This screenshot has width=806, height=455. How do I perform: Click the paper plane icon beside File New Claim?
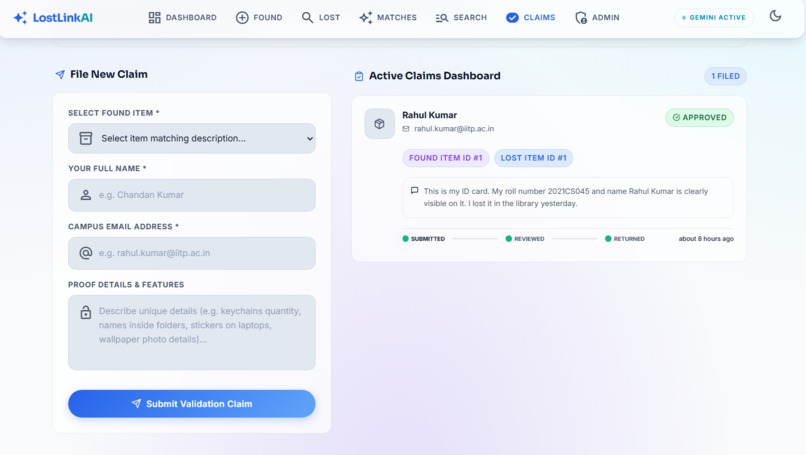(60, 75)
